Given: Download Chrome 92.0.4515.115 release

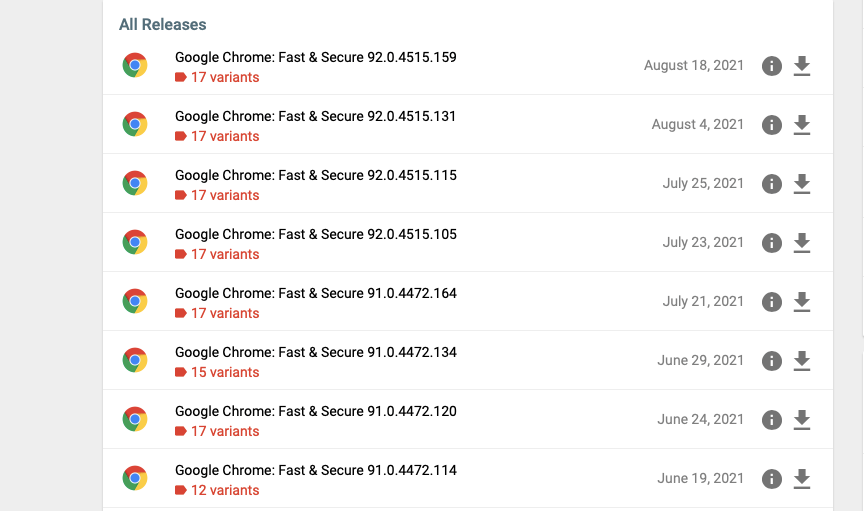Looking at the screenshot, I should (x=802, y=184).
